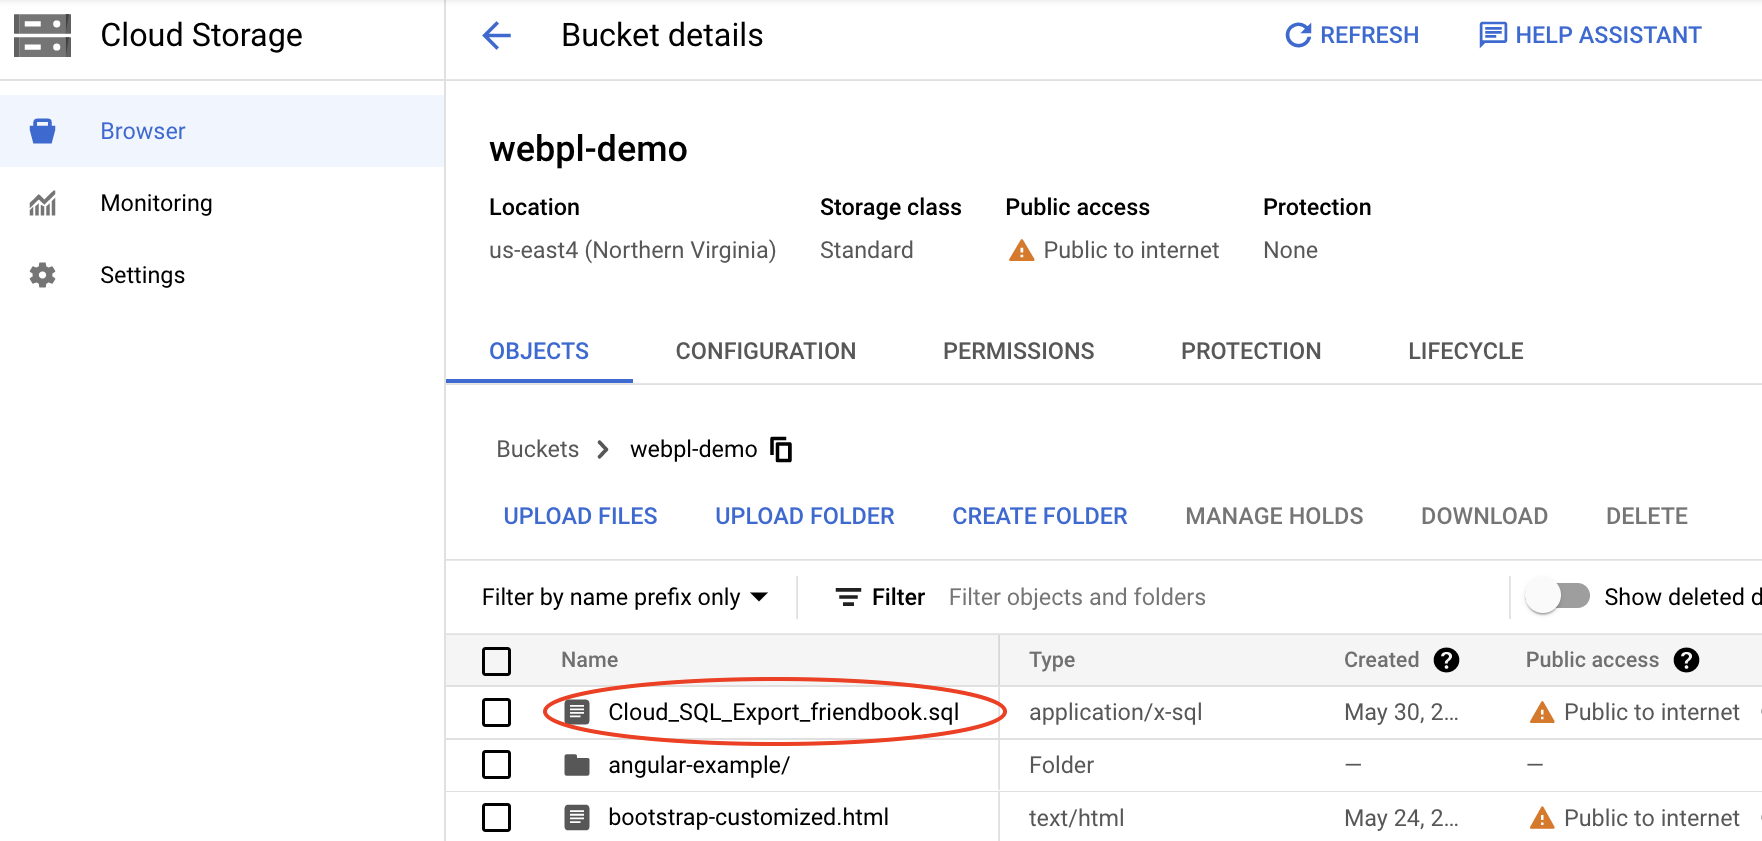Tick the select-all checkbox in table header
This screenshot has height=841, width=1762.
point(497,661)
